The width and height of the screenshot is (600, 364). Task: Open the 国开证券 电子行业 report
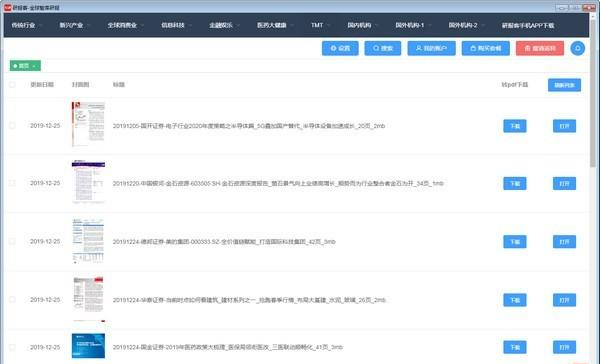[x=564, y=126]
